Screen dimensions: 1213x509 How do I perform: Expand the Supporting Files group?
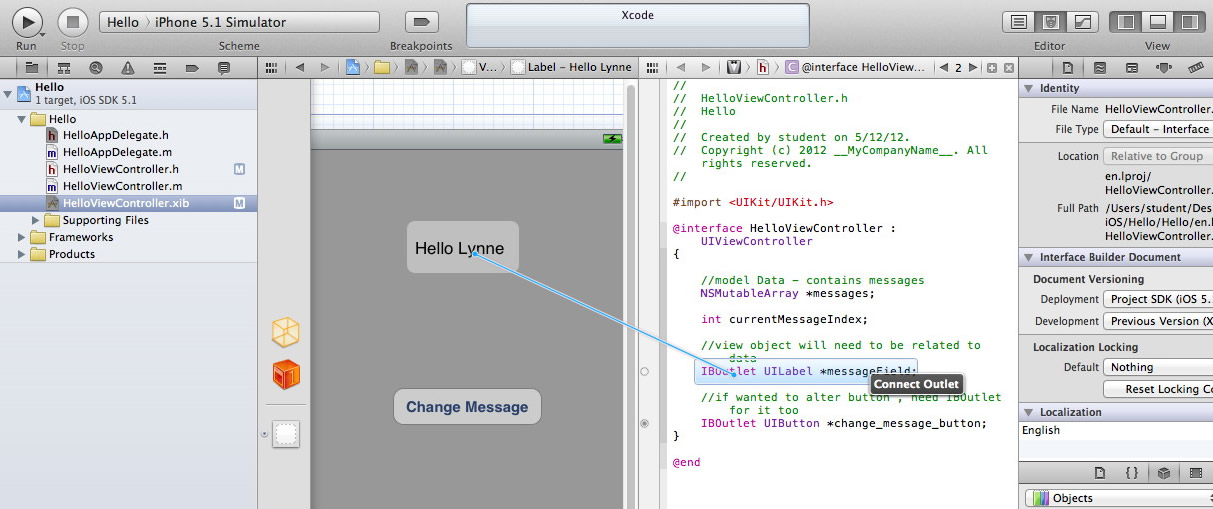coord(38,220)
